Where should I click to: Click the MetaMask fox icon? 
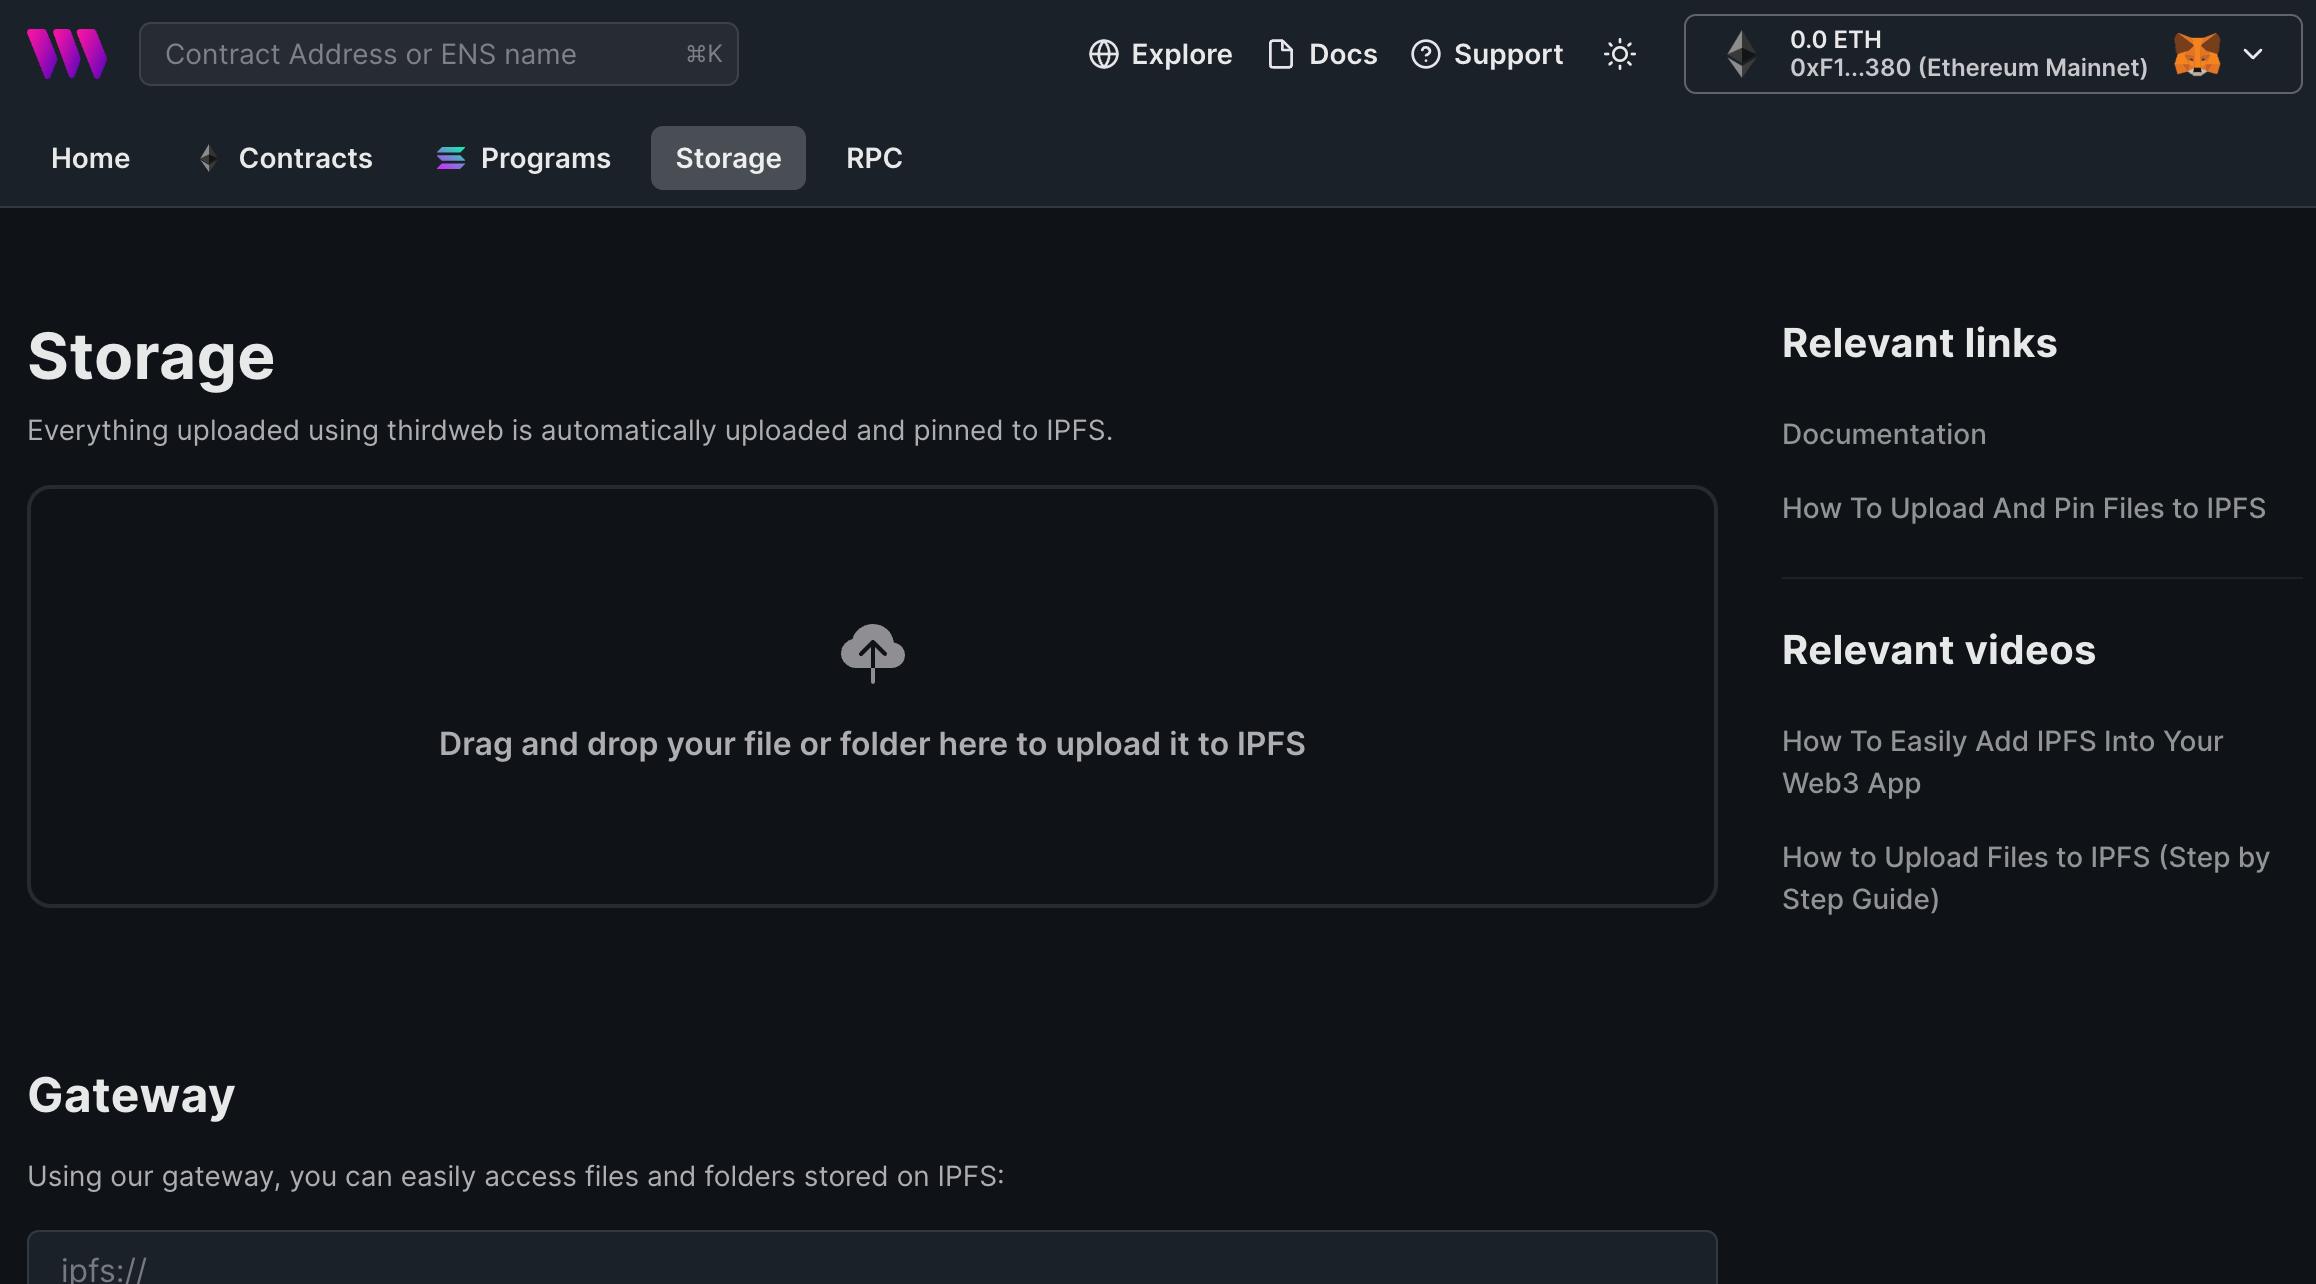click(x=2196, y=54)
